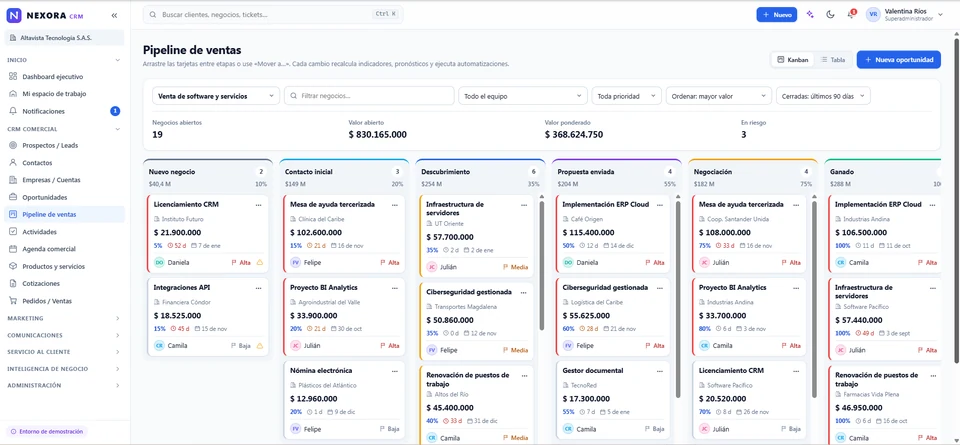Switch to Kanban view
Image resolution: width=960 pixels, height=445 pixels.
792,60
